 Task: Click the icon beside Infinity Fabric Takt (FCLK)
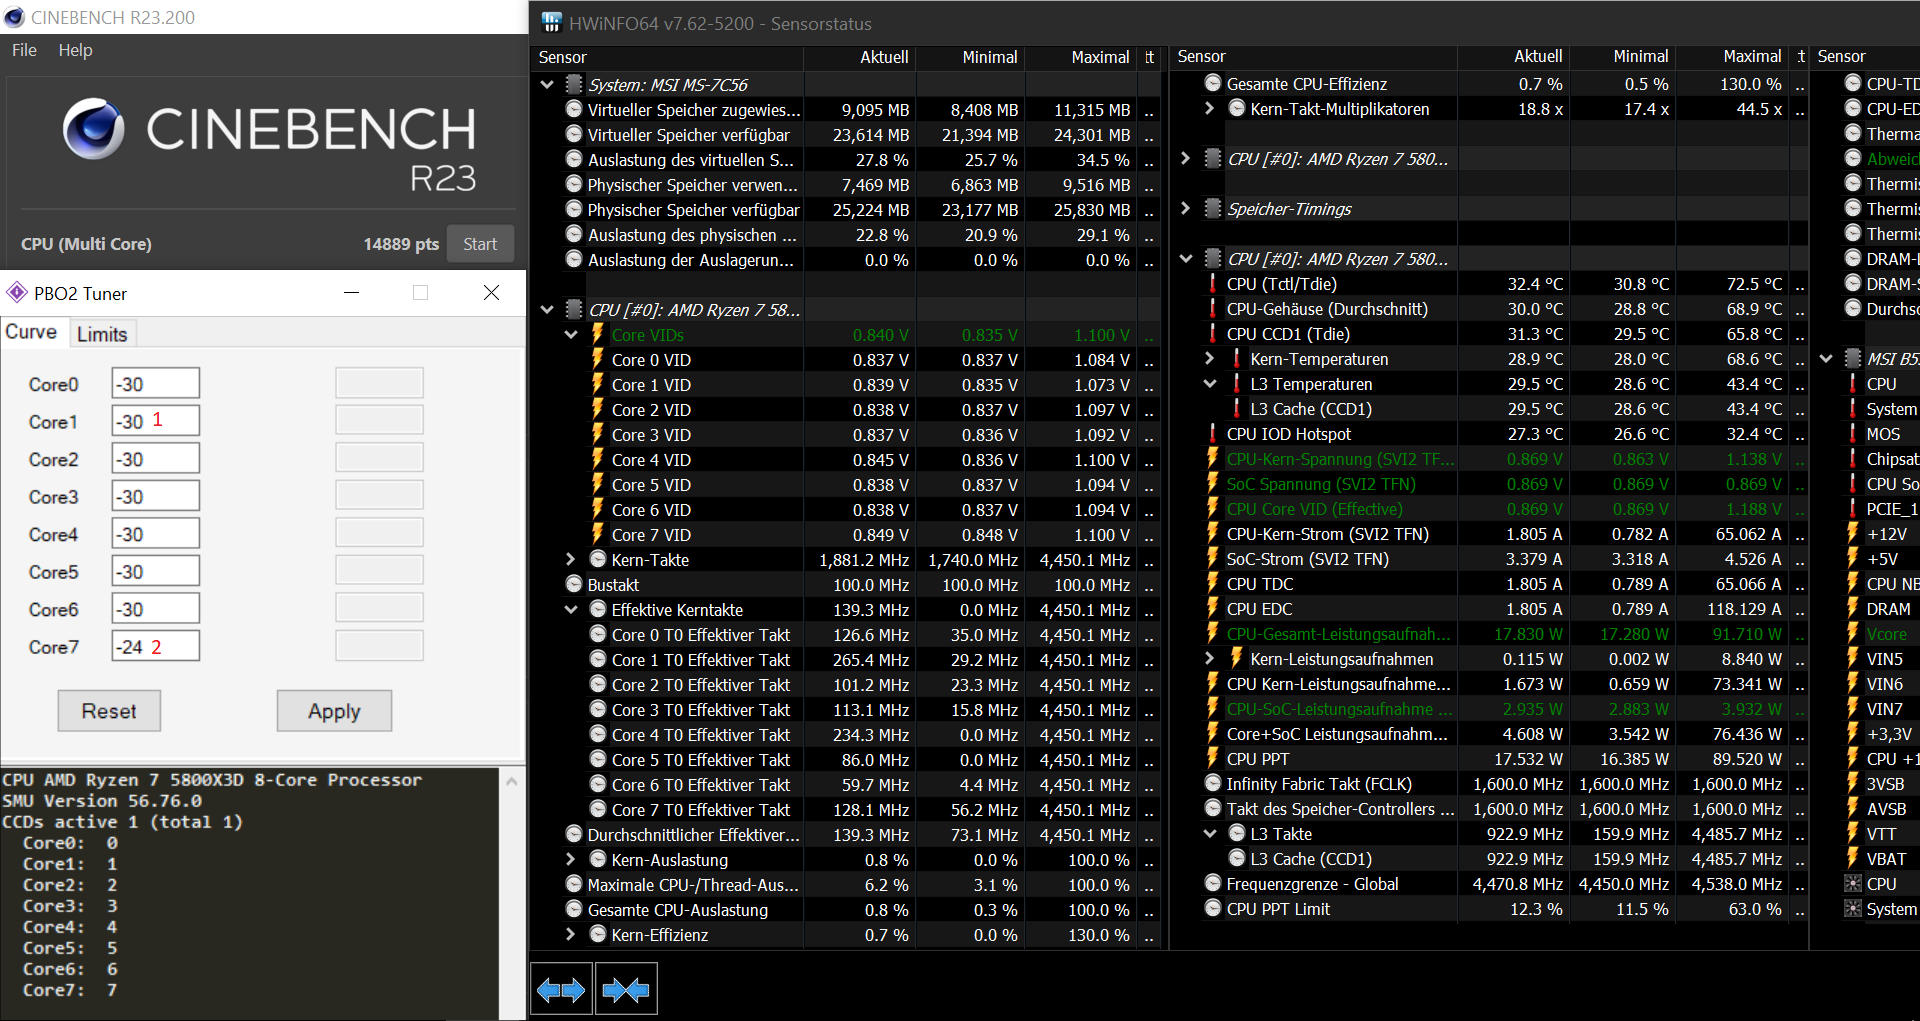point(1213,784)
